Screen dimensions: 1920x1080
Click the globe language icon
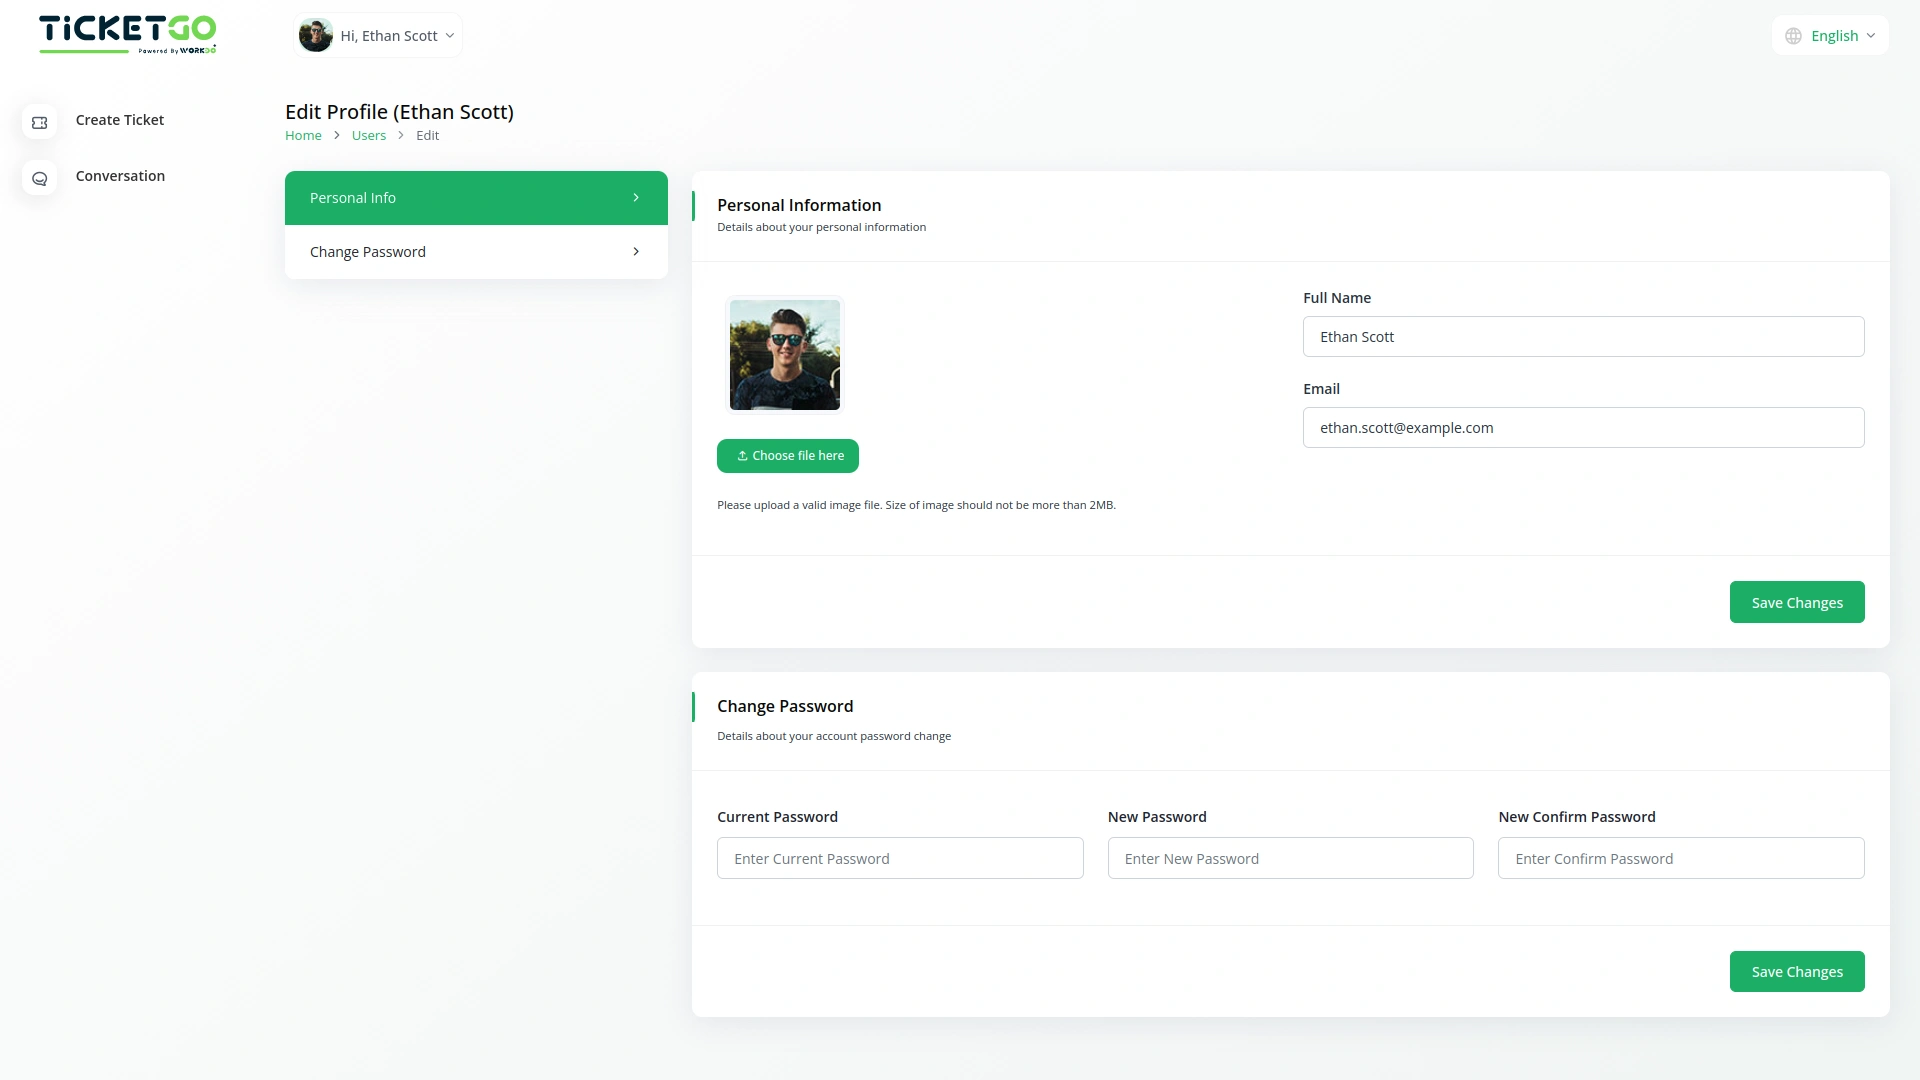(x=1793, y=36)
